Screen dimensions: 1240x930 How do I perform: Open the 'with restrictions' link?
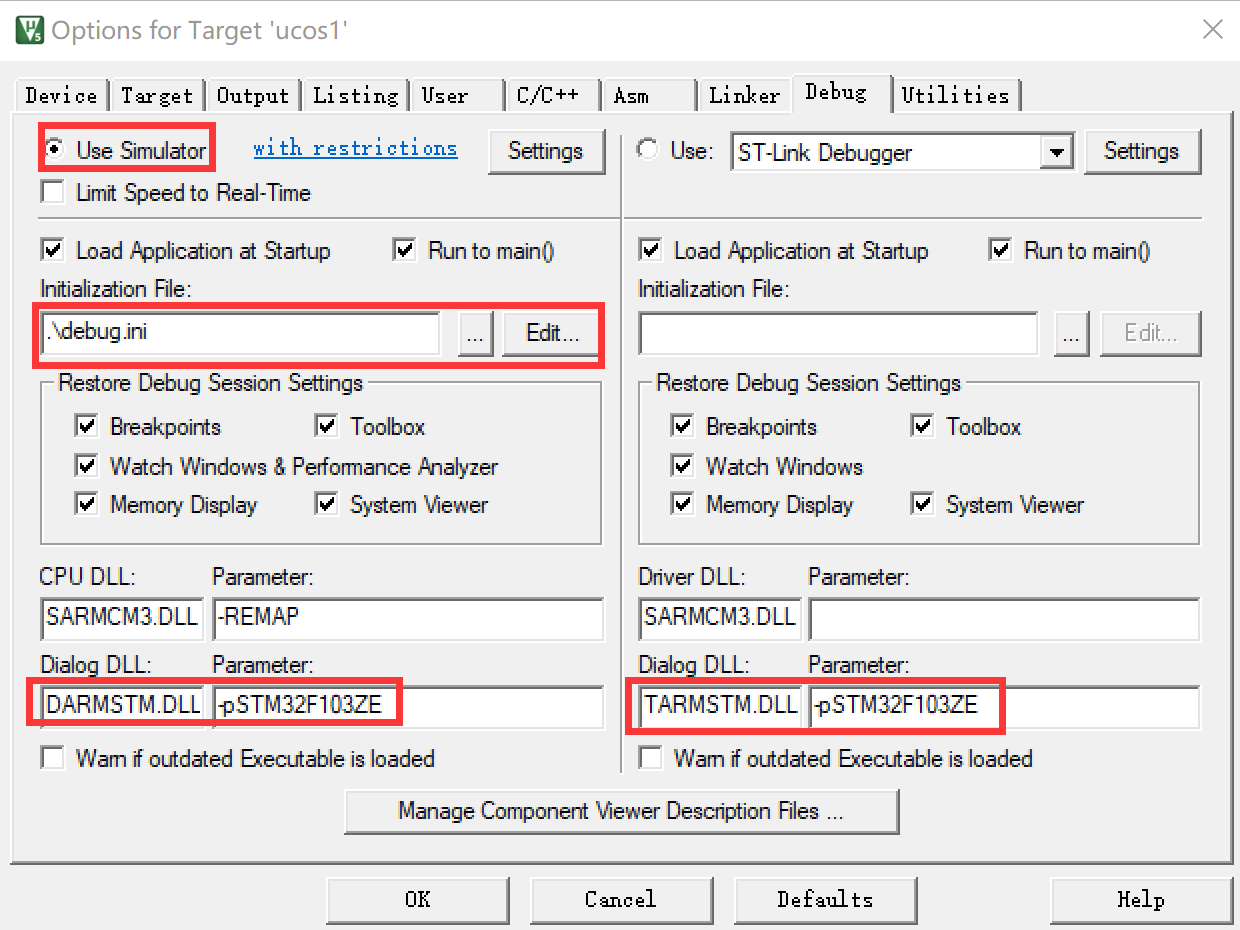pos(355,148)
